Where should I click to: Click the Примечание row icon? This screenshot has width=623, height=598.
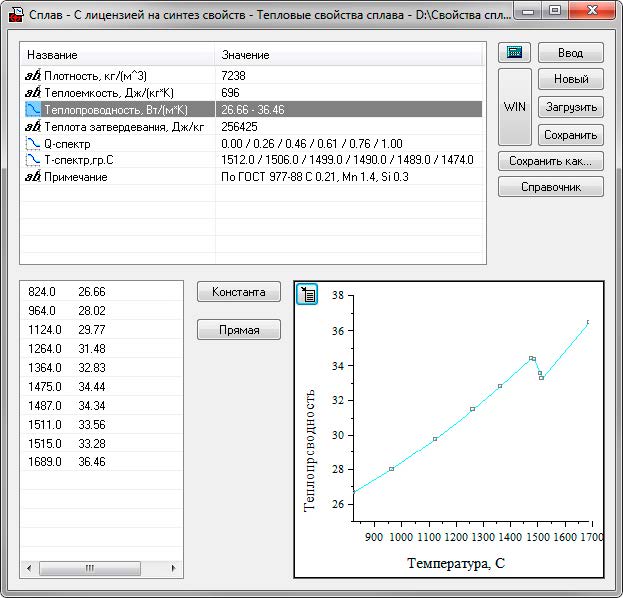(x=32, y=177)
